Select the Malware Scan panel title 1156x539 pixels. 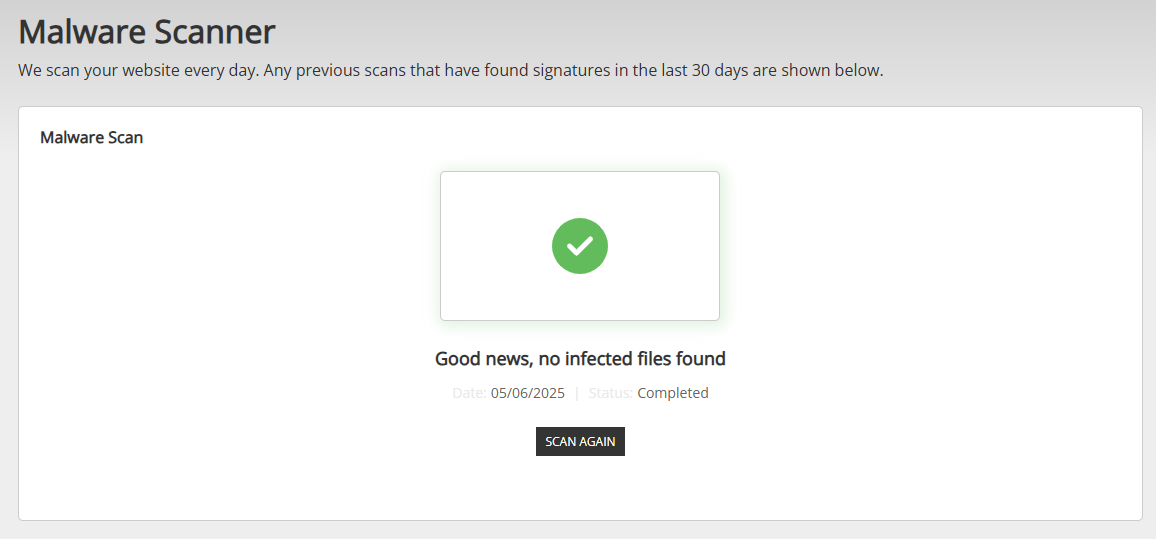tap(91, 137)
